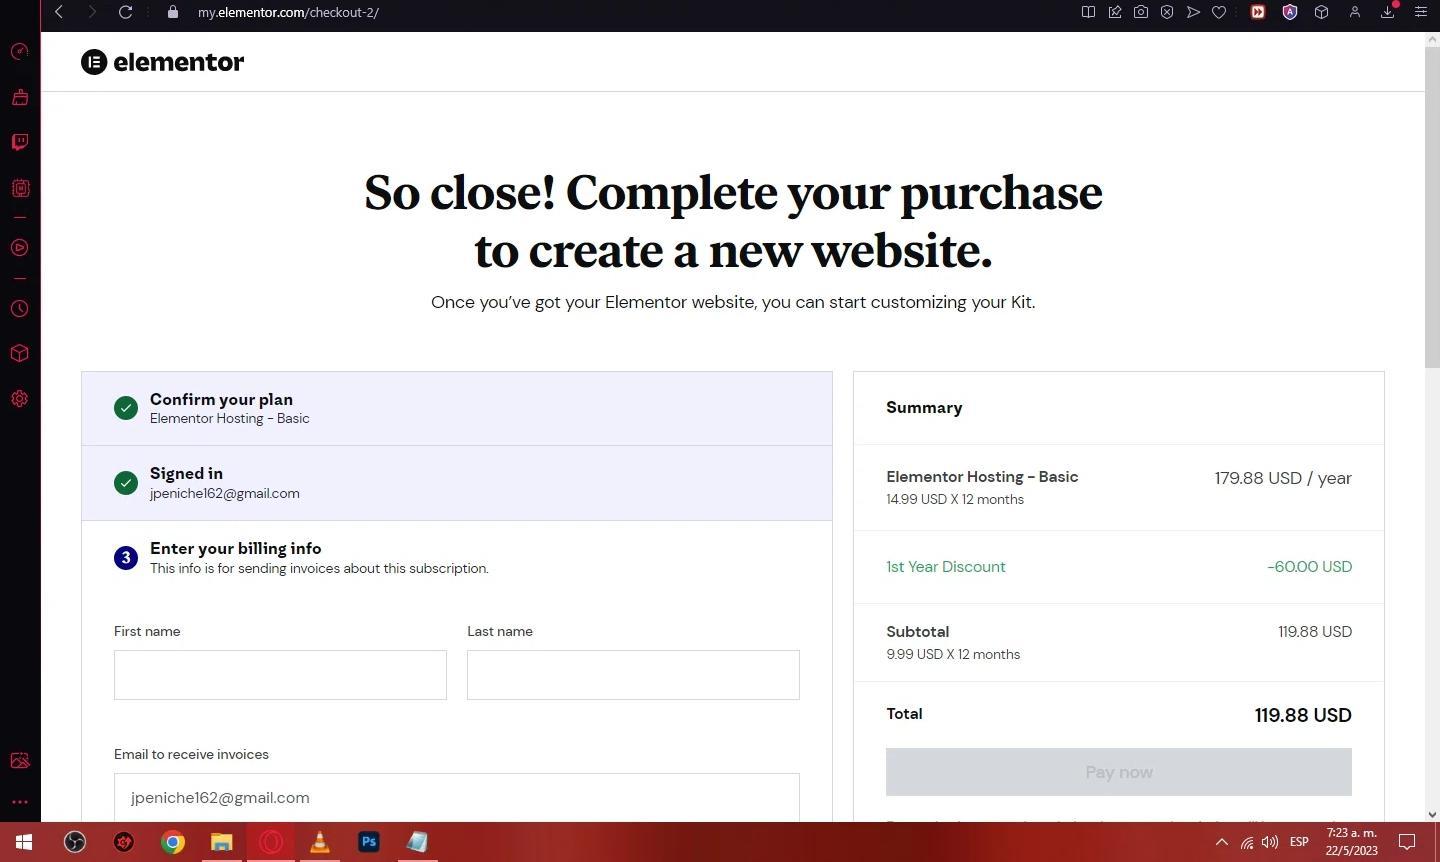
Task: Click the scrollbar down arrow
Action: click(x=1432, y=815)
